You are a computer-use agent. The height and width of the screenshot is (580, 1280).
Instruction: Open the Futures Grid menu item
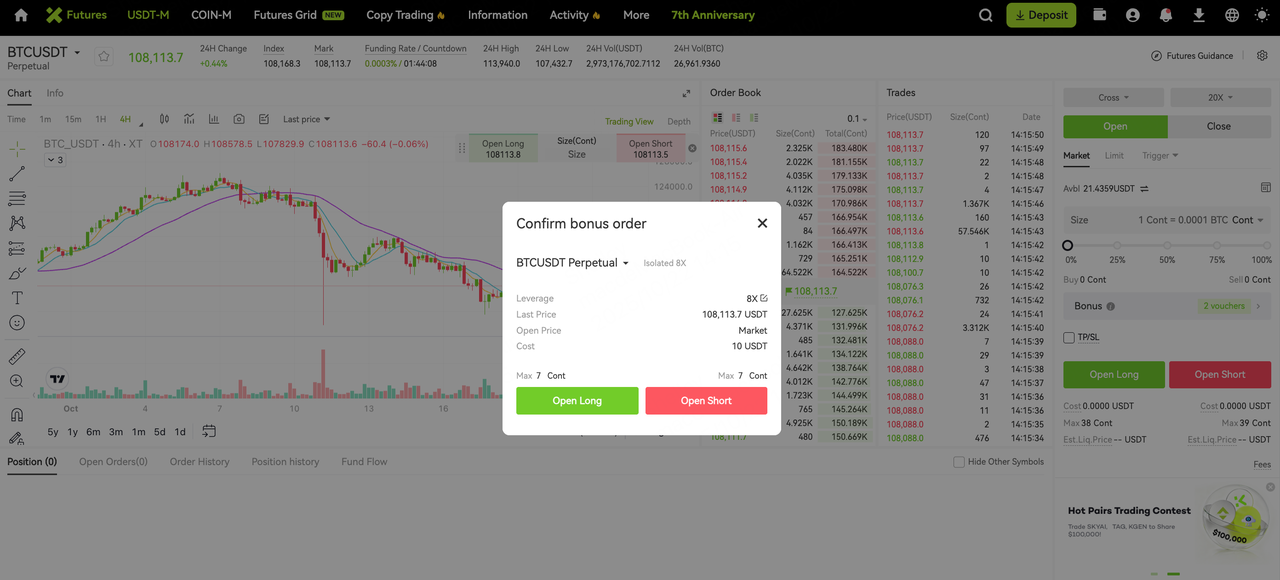[x=299, y=15]
